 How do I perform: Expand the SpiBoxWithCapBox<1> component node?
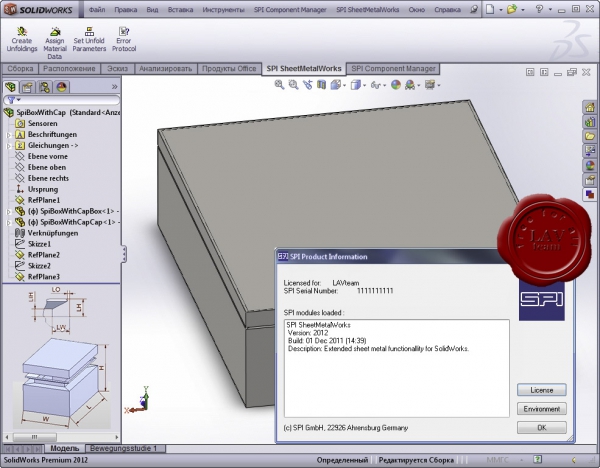[9, 211]
